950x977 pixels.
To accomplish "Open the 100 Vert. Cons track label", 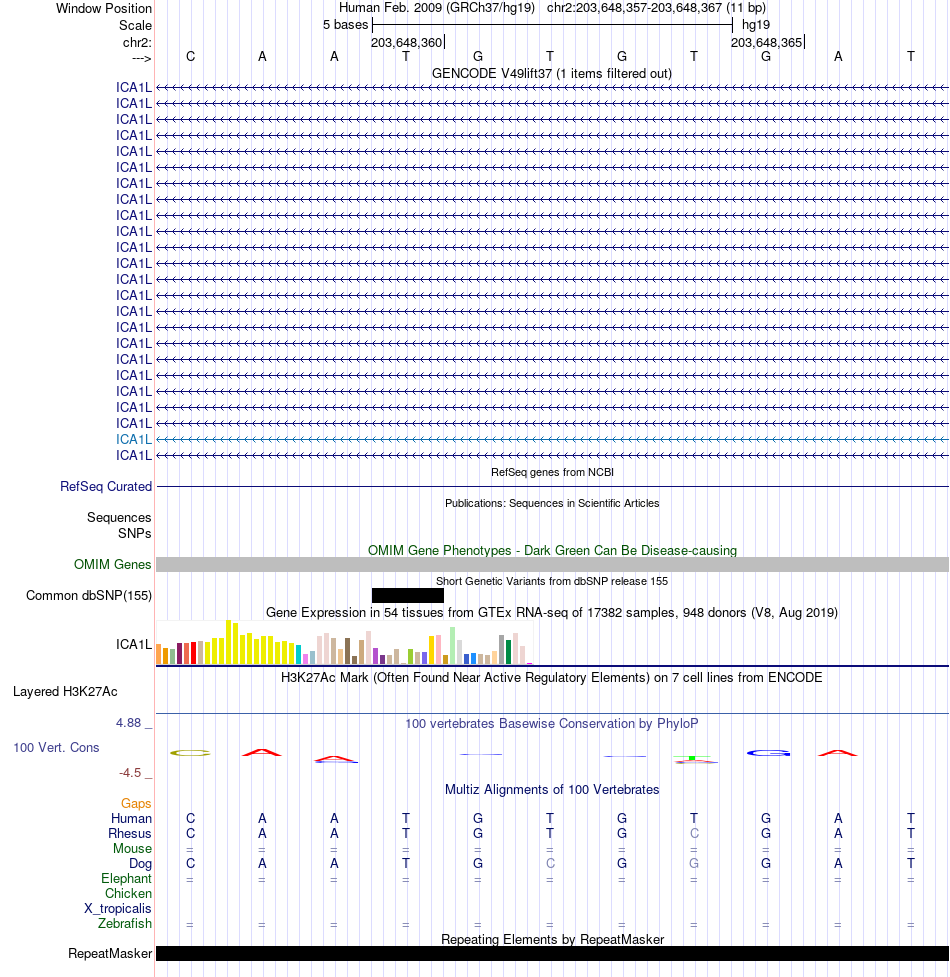I will tap(56, 748).
